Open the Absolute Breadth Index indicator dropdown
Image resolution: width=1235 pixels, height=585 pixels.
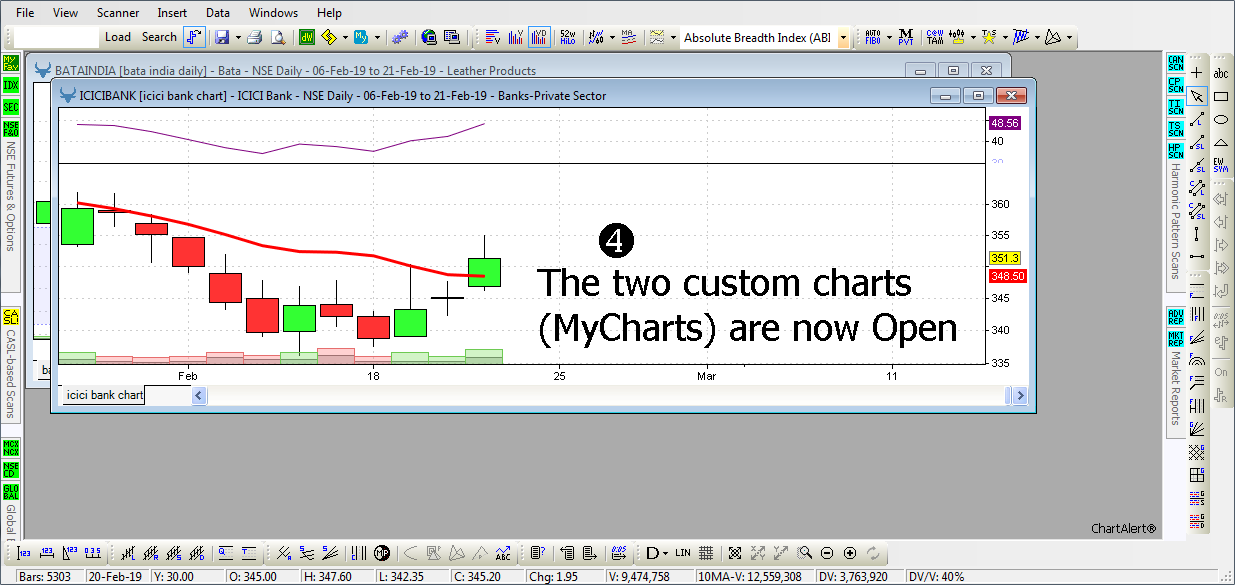pos(843,38)
